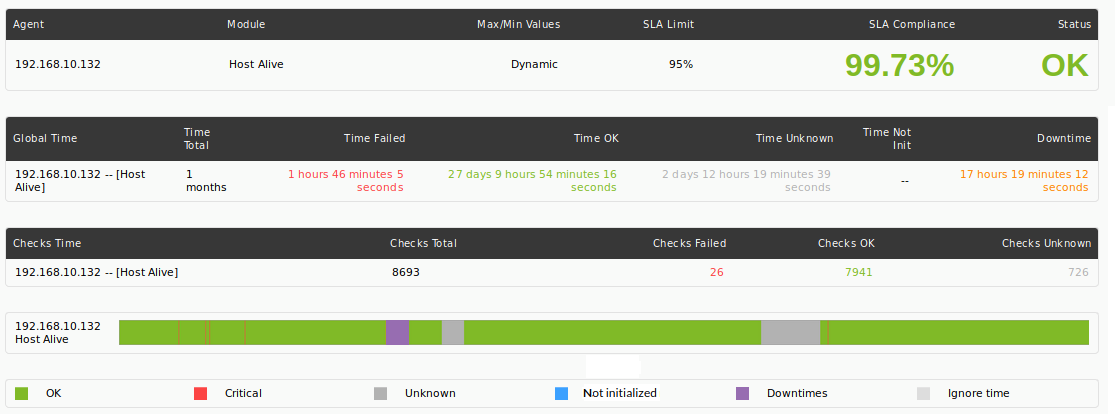Click the 192.168.10.132 agent cell
Viewport: 1115px width, 414px height.
[58, 64]
